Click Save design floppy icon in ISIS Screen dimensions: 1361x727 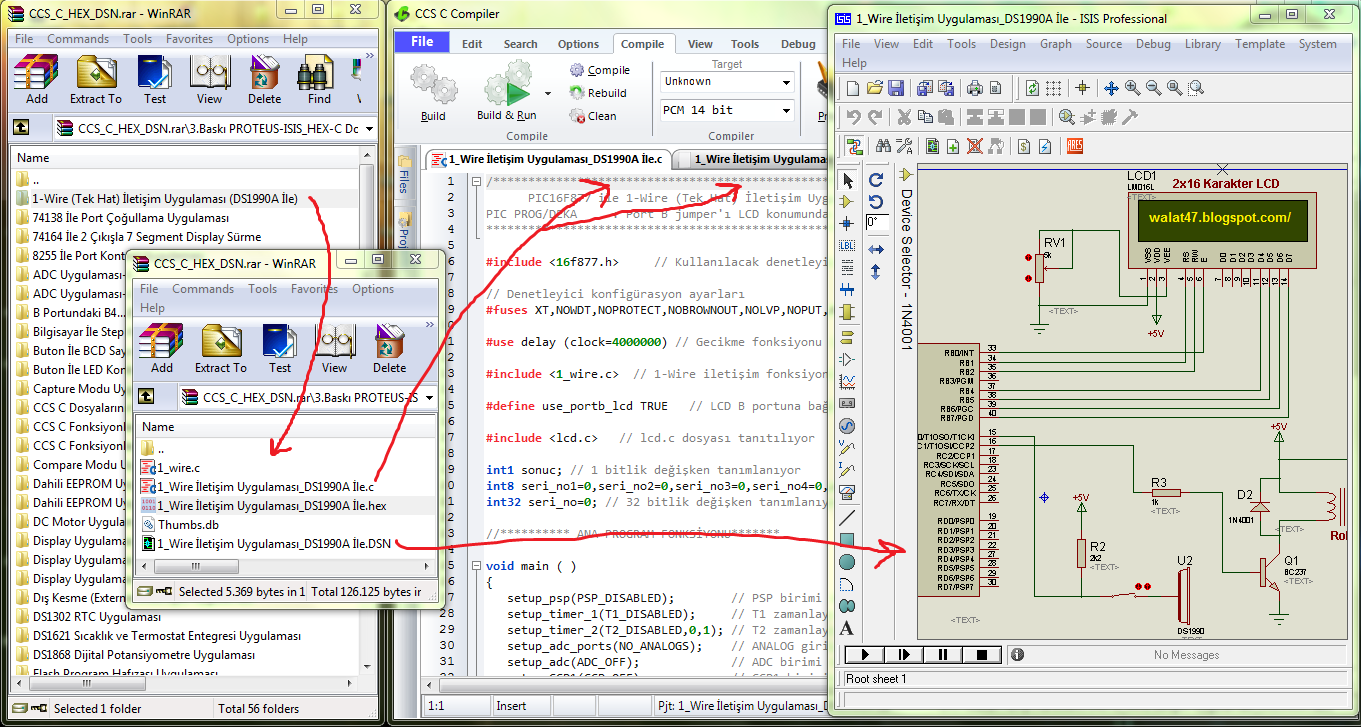[x=896, y=88]
